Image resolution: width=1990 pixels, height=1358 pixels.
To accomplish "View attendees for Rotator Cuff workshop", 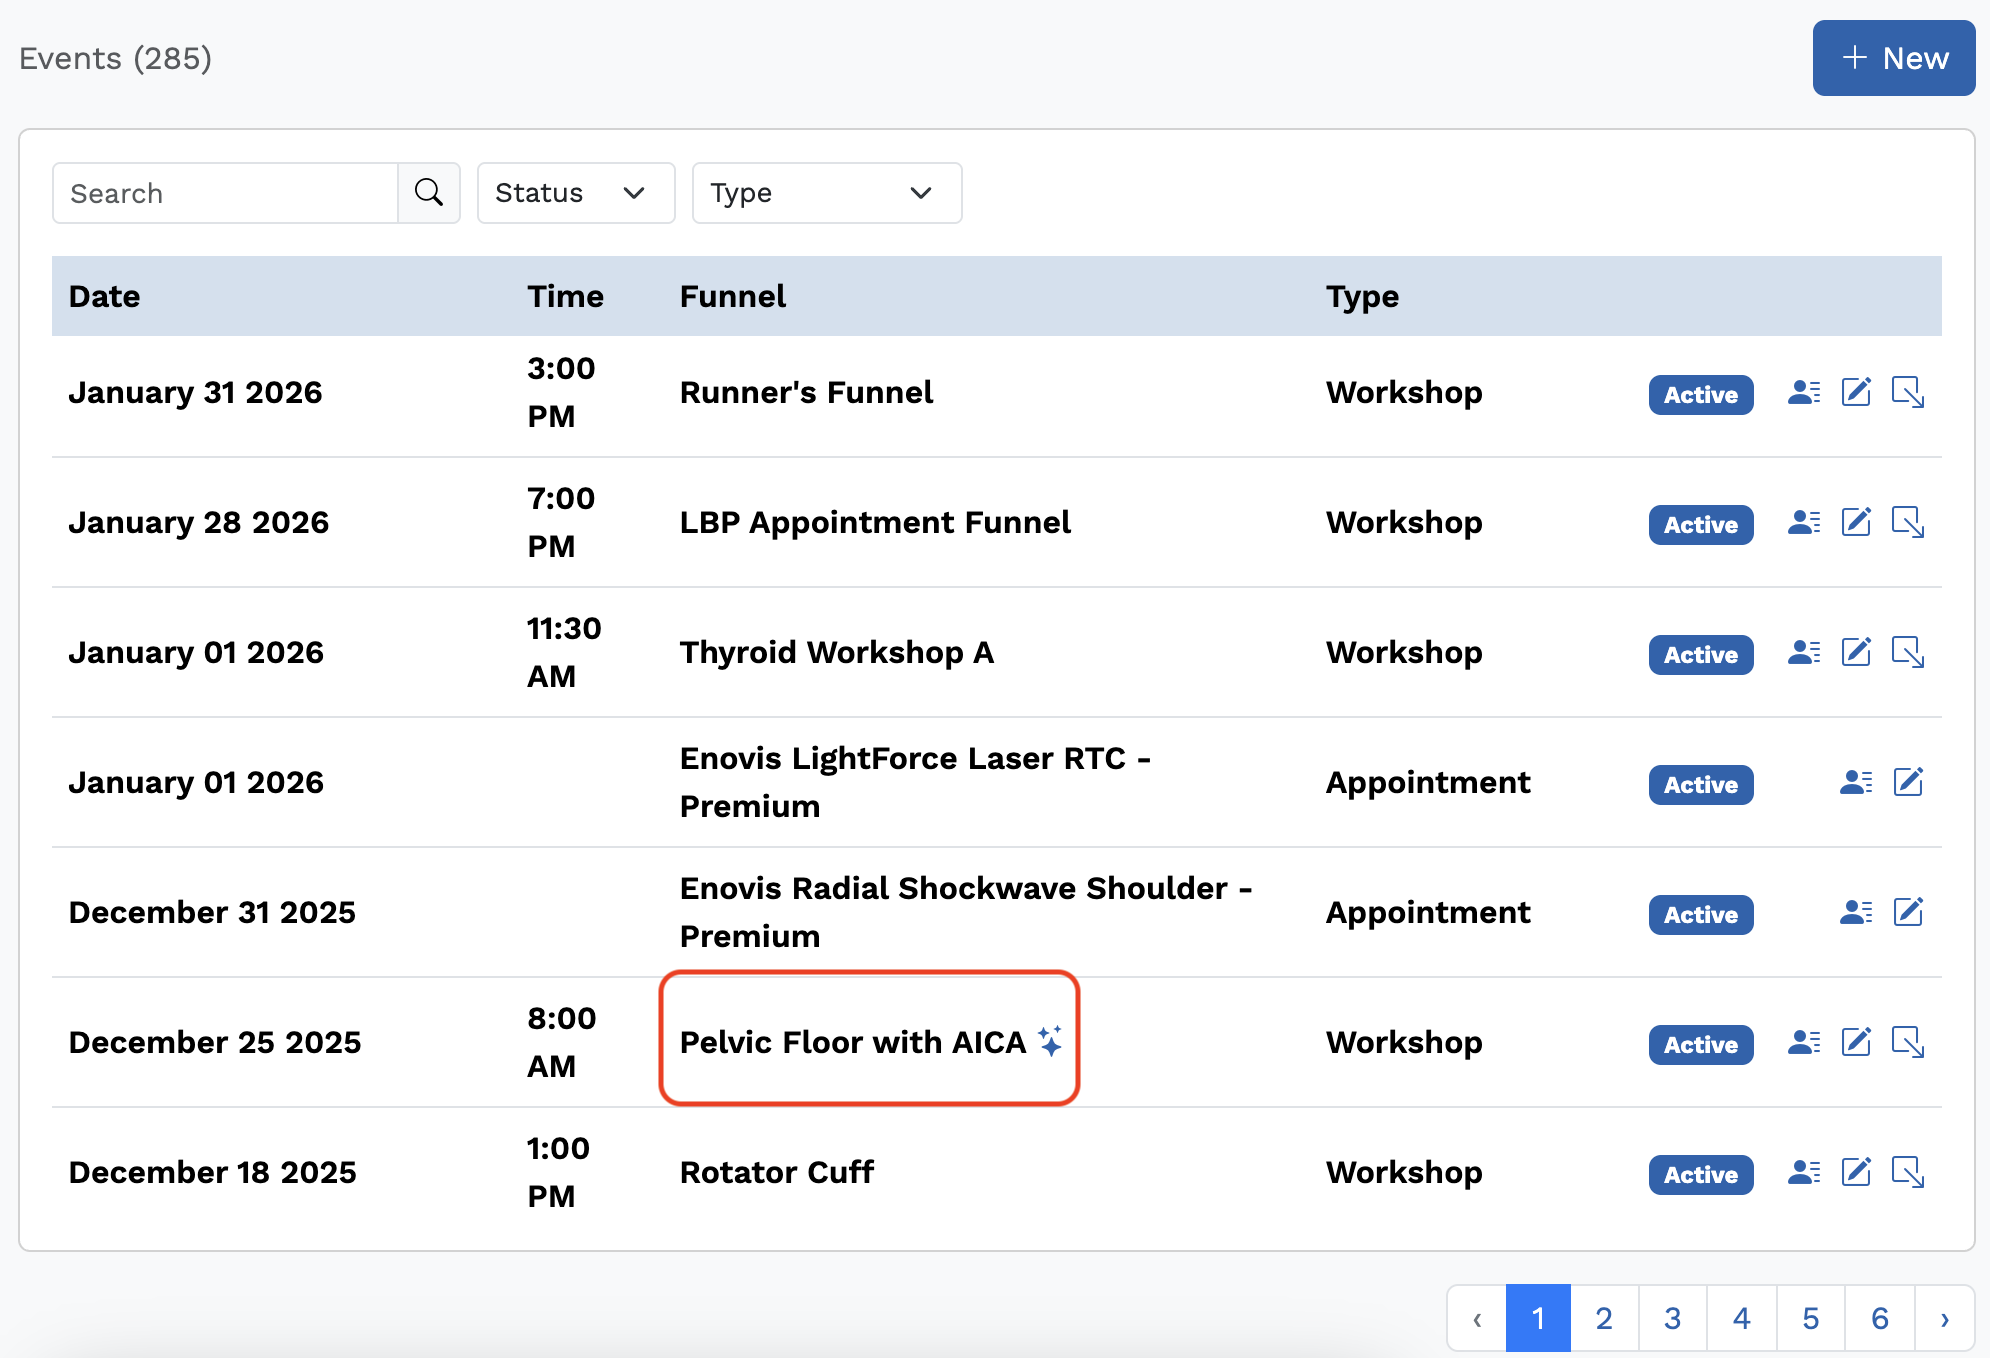I will click(x=1804, y=1172).
